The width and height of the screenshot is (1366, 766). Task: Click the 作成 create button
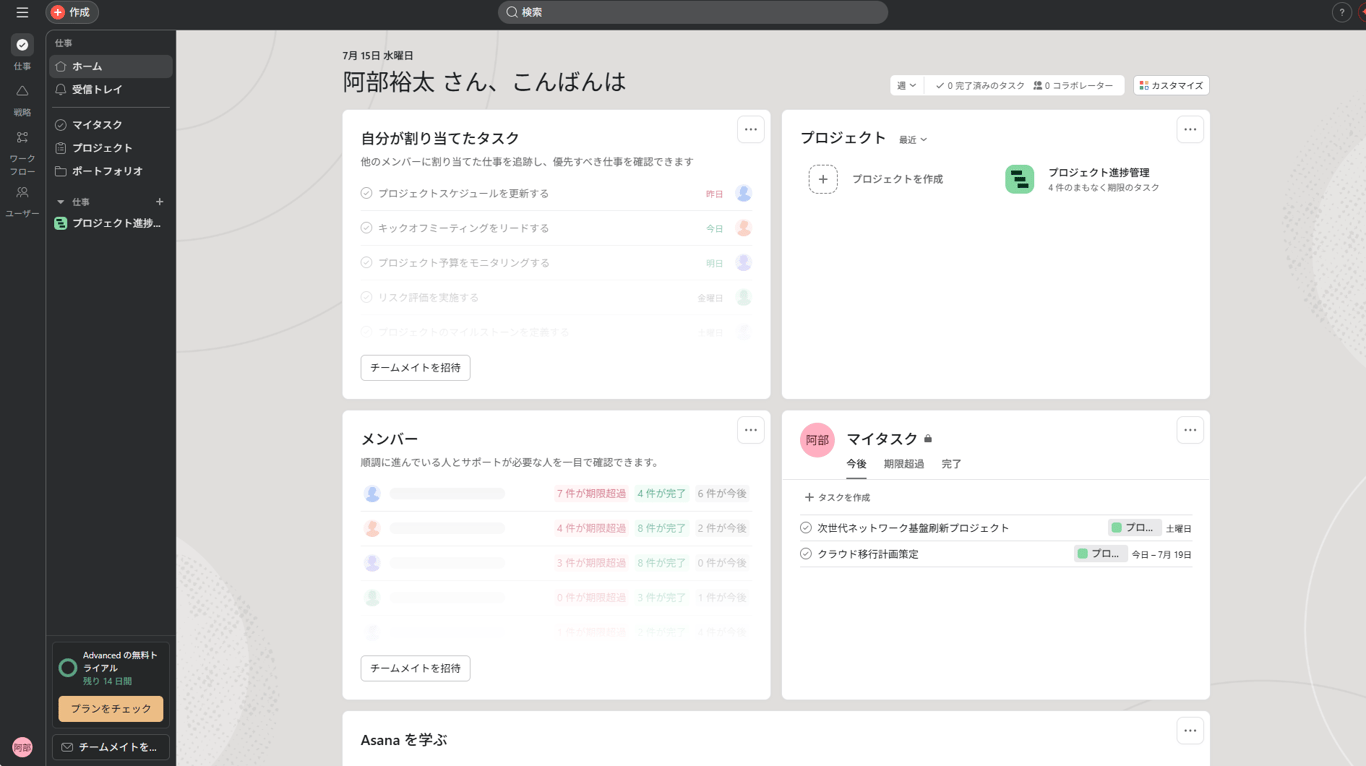72,13
